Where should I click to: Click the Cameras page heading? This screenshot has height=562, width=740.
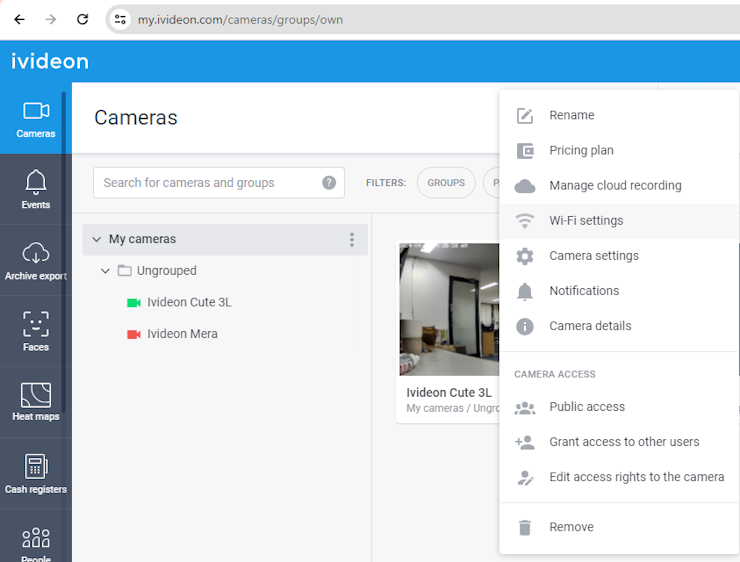pyautogui.click(x=136, y=117)
